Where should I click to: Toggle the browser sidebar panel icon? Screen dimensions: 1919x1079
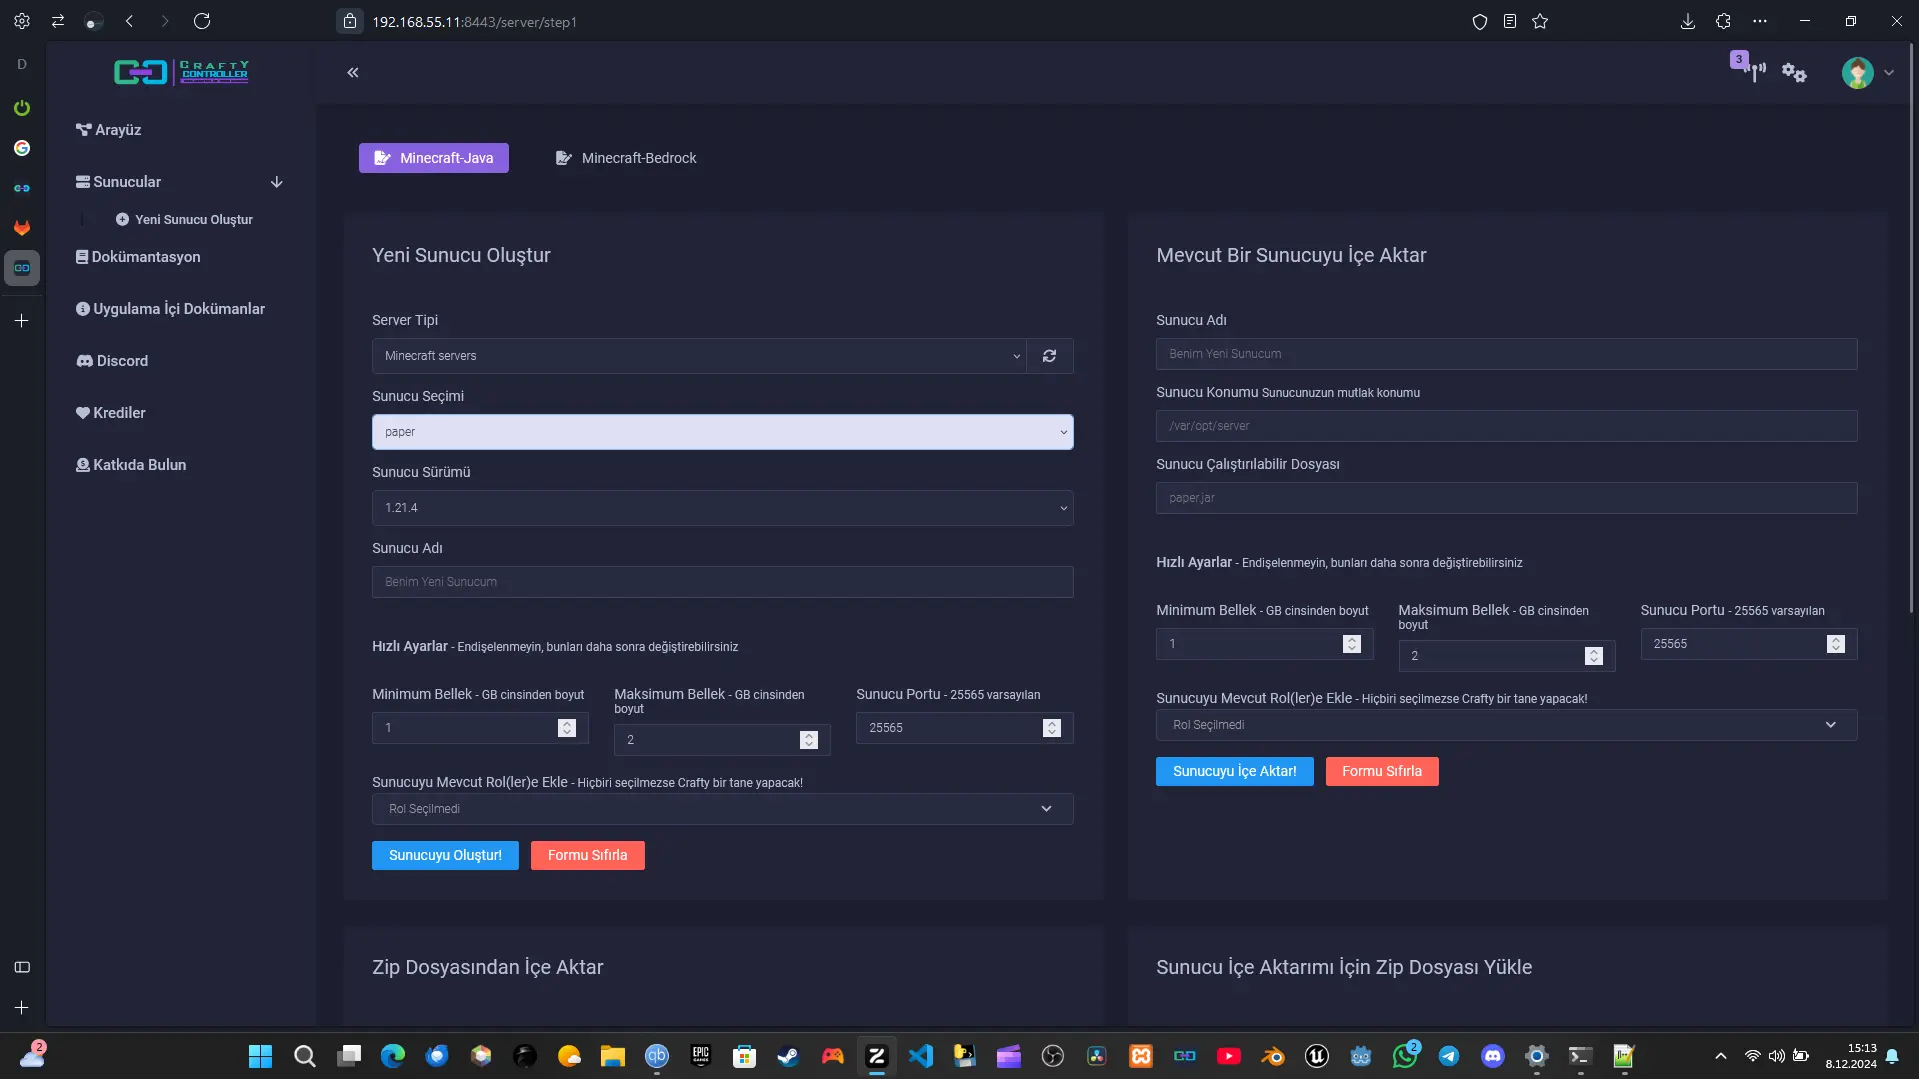(22, 967)
